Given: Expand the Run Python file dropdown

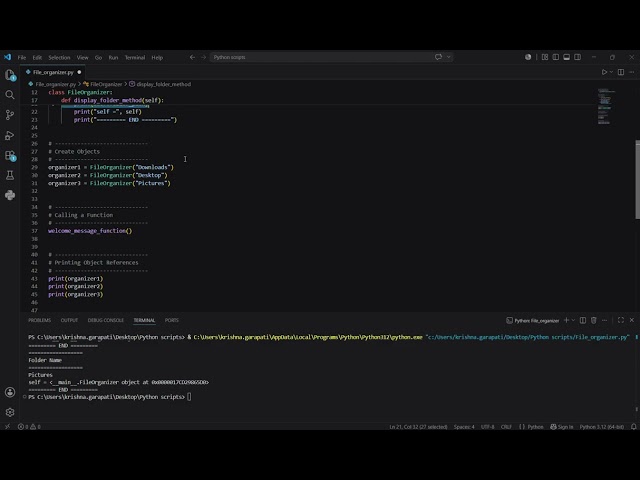Looking at the screenshot, I should point(611,72).
